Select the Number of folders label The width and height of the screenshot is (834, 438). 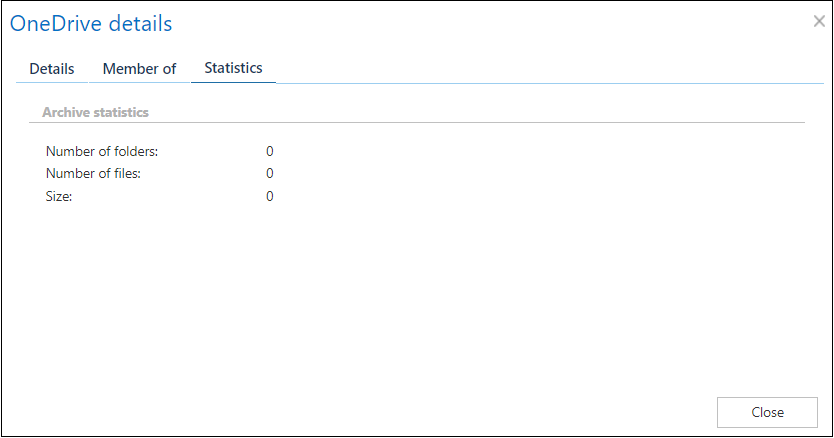[x=102, y=152]
